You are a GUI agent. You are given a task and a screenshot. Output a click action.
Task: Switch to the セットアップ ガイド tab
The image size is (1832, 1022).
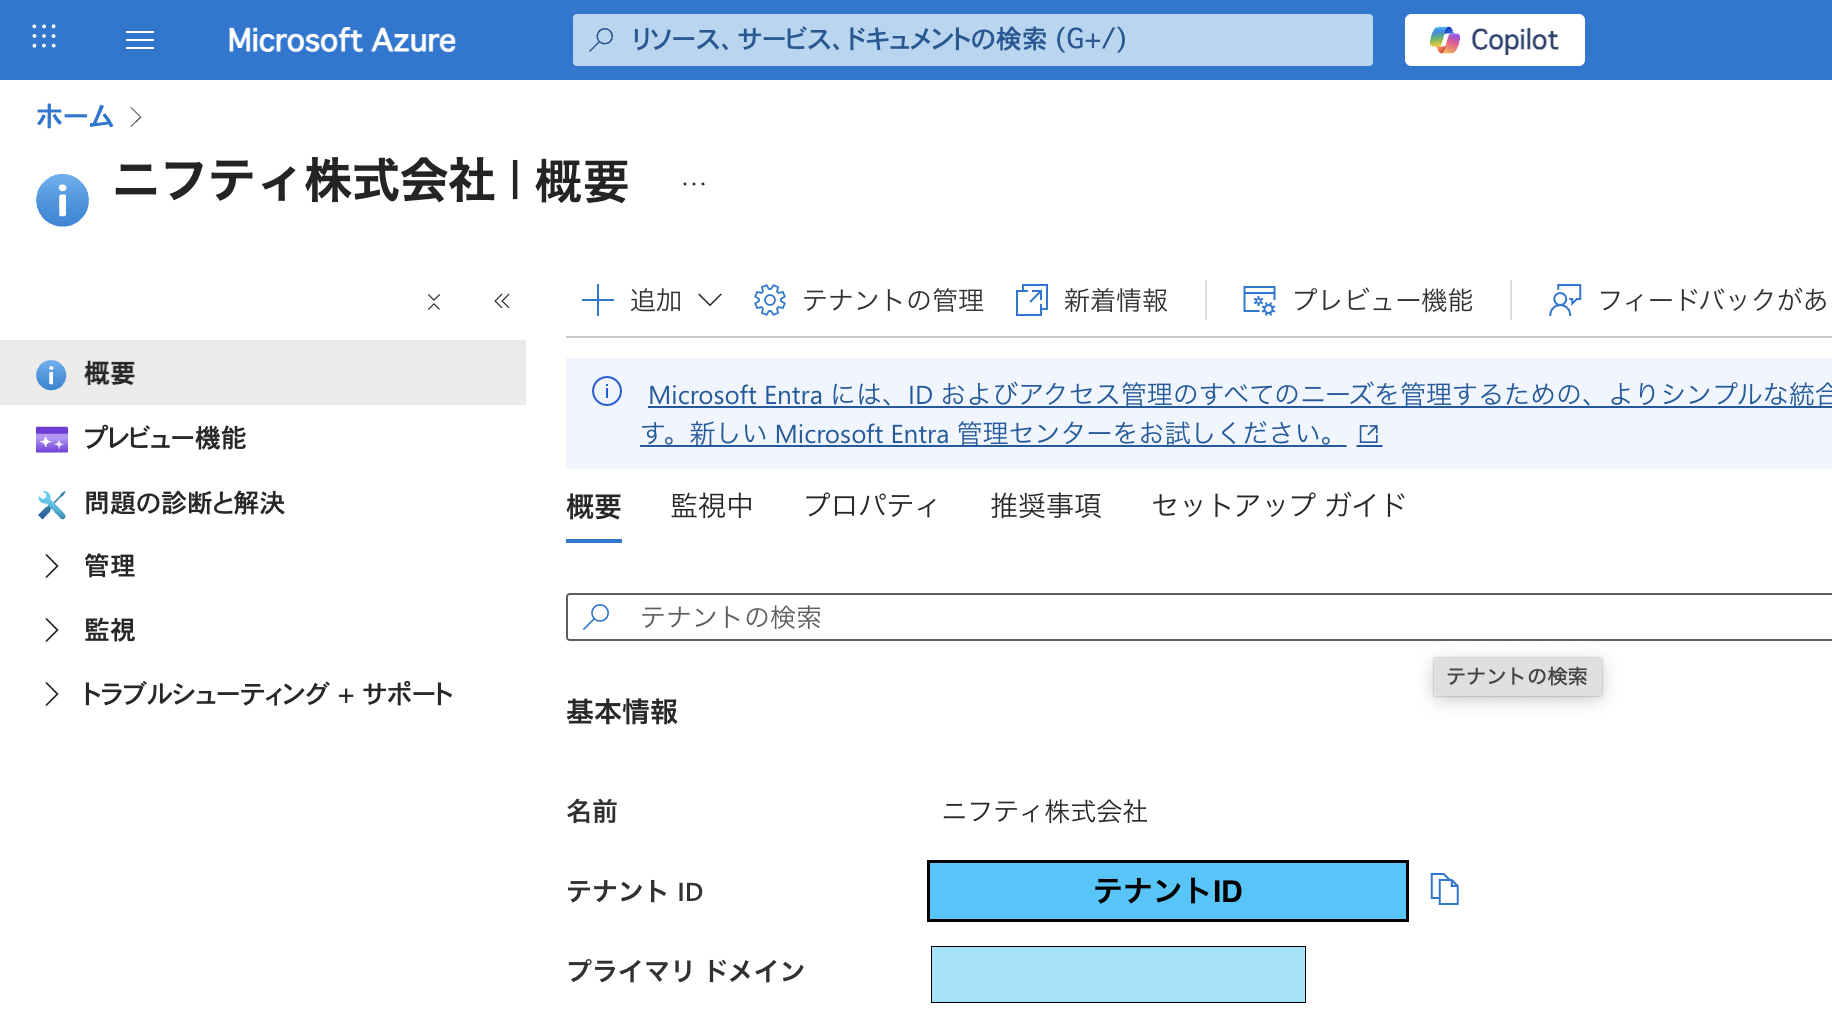pos(1279,506)
